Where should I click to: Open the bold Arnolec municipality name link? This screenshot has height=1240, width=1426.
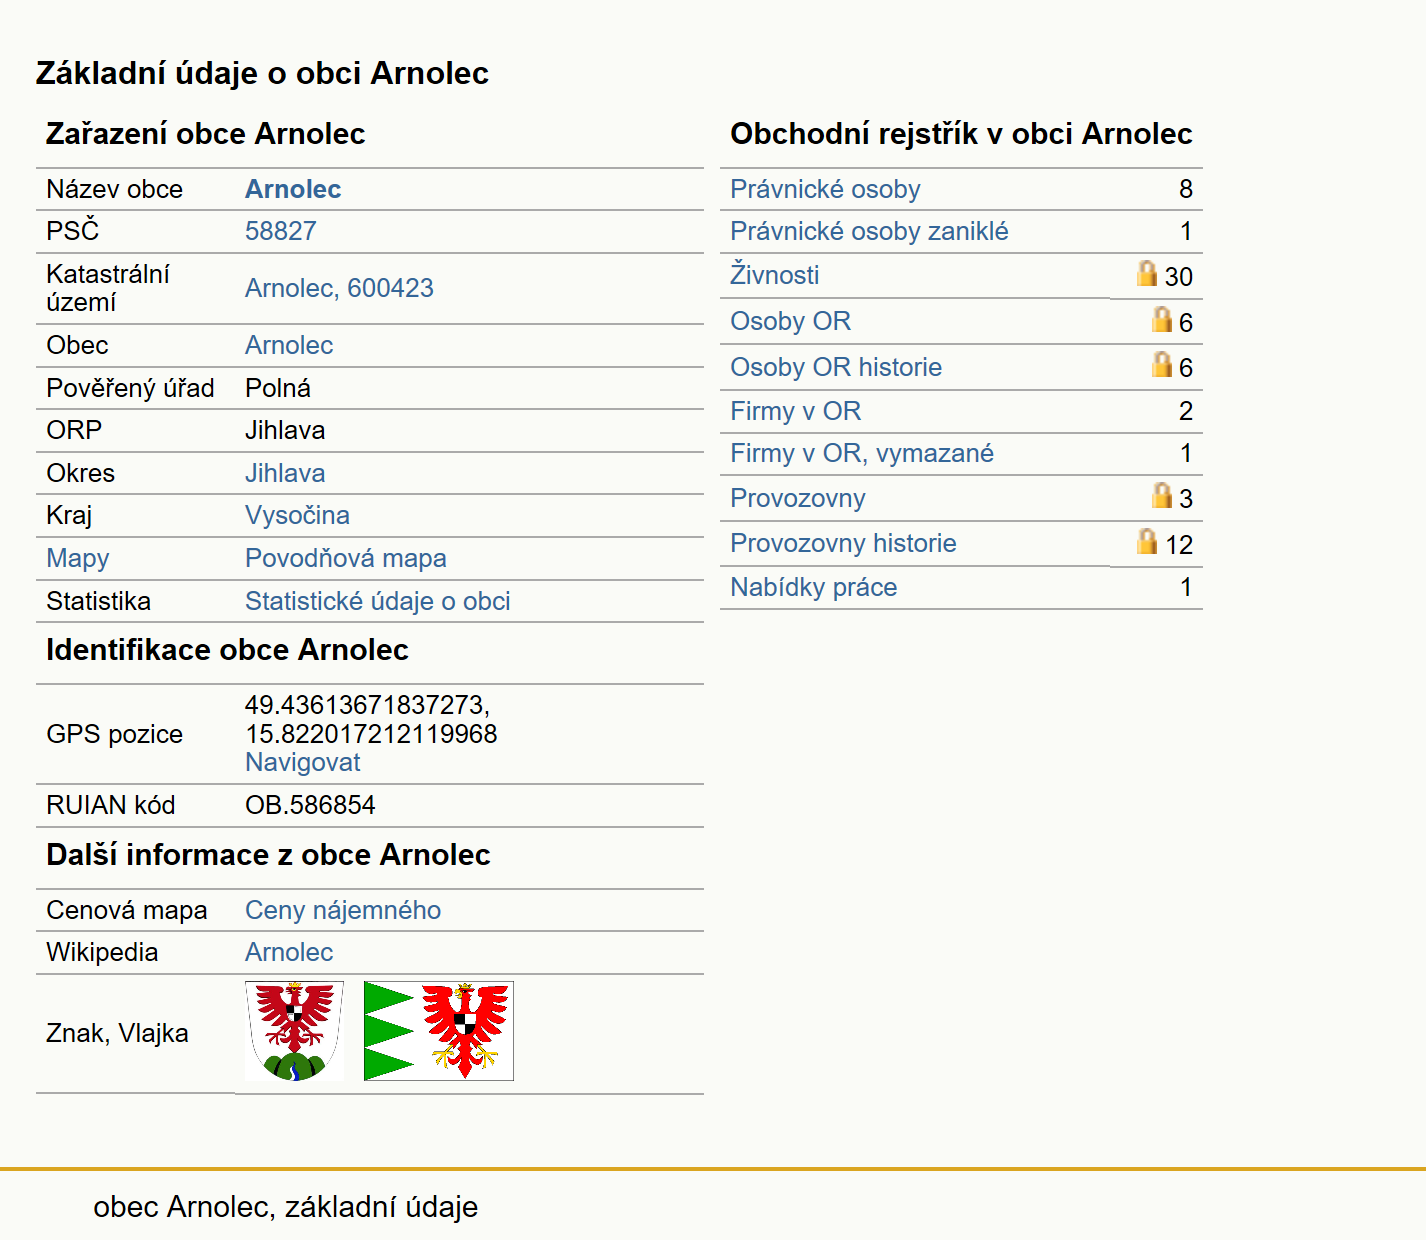[x=293, y=189]
